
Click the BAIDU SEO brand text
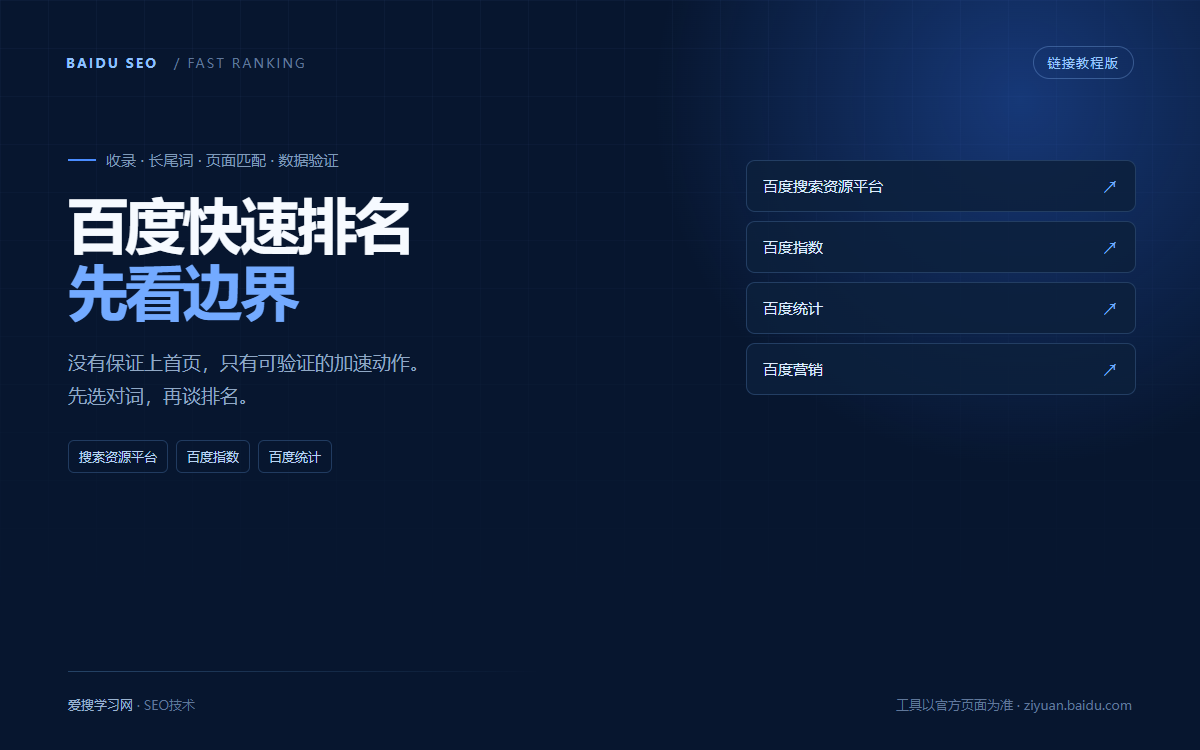tap(112, 63)
